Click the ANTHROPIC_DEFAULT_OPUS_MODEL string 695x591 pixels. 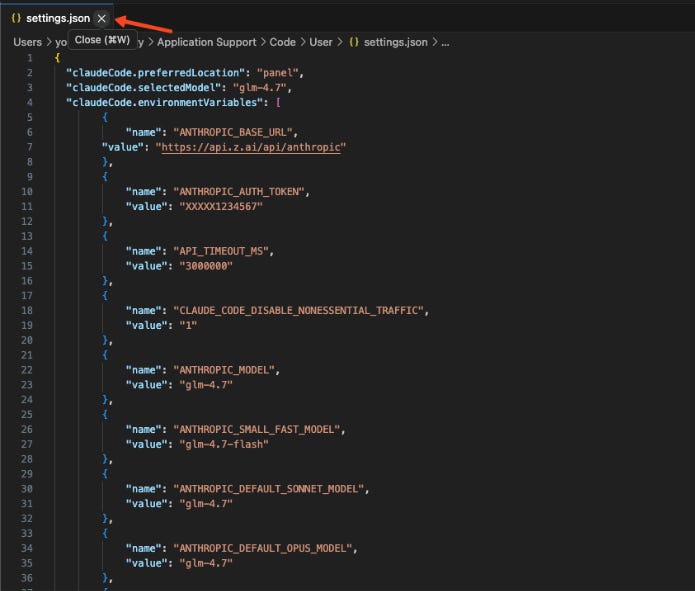[x=263, y=548]
